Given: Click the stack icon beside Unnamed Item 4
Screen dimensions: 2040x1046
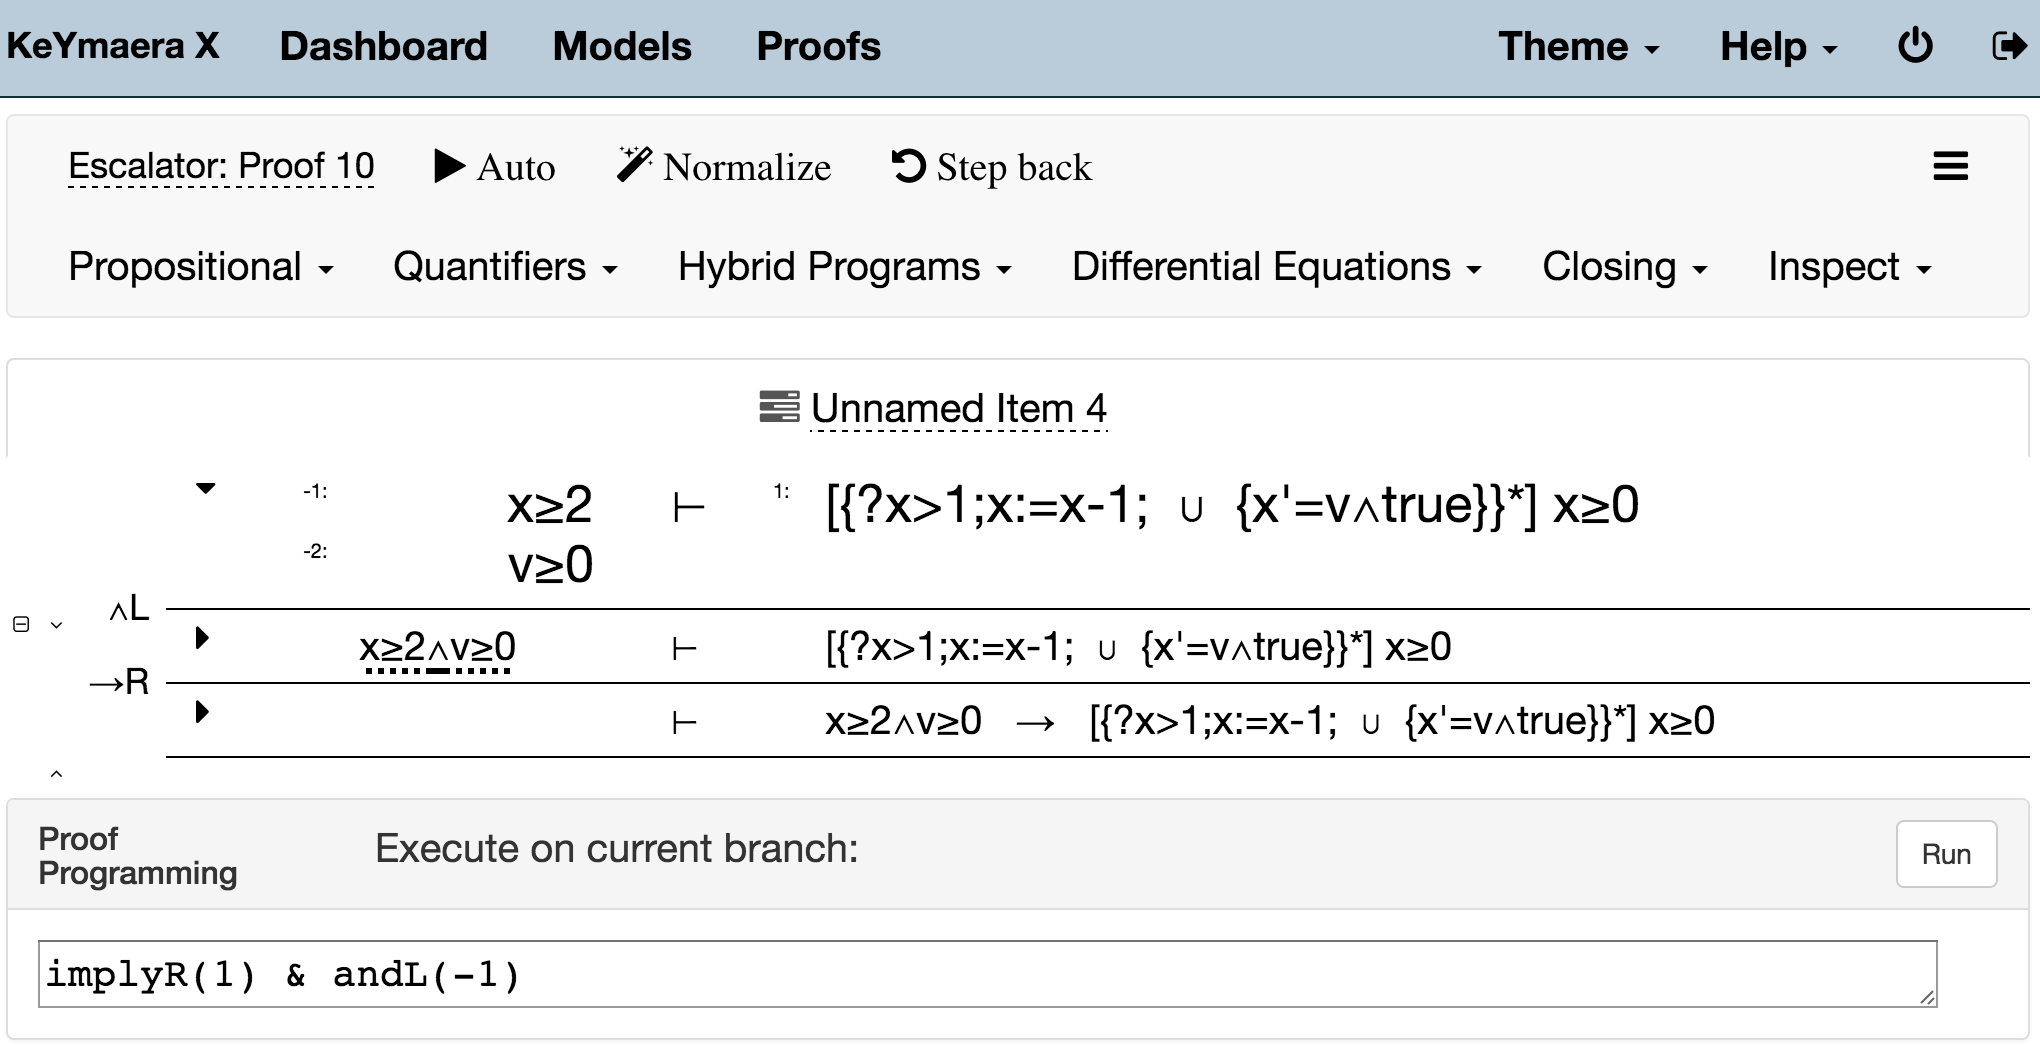Looking at the screenshot, I should pyautogui.click(x=779, y=408).
